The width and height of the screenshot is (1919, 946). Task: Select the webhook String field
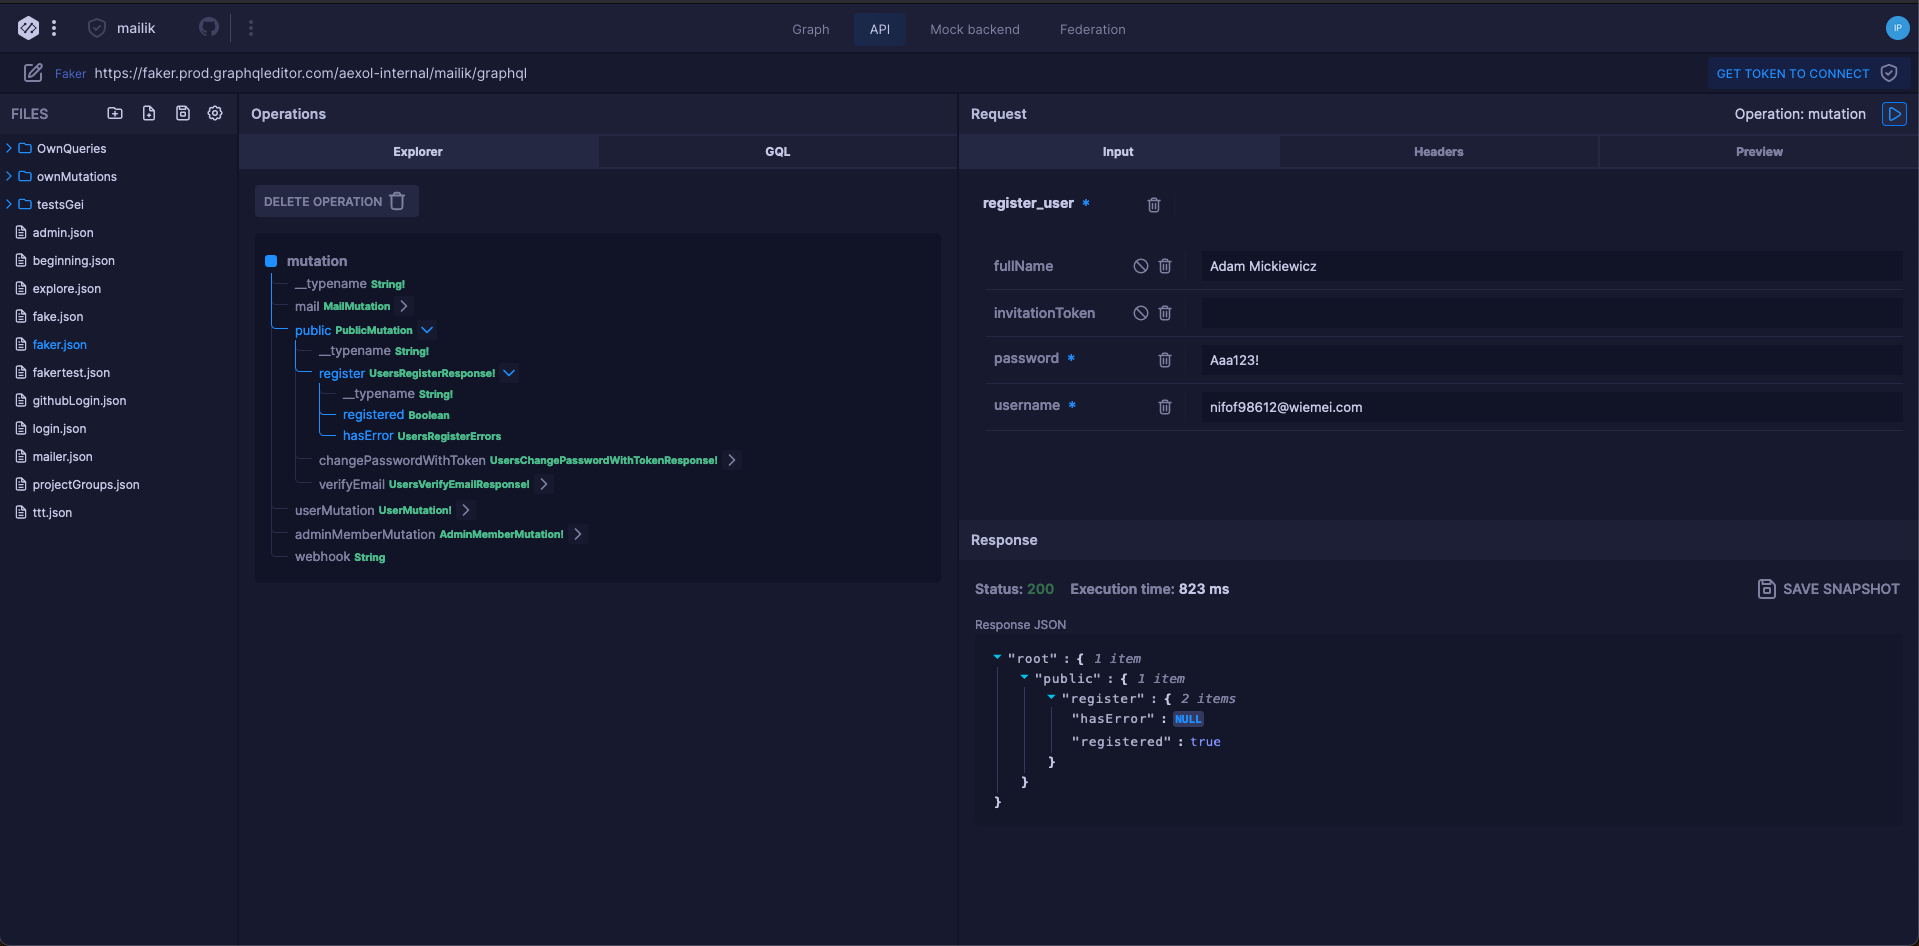coord(340,557)
